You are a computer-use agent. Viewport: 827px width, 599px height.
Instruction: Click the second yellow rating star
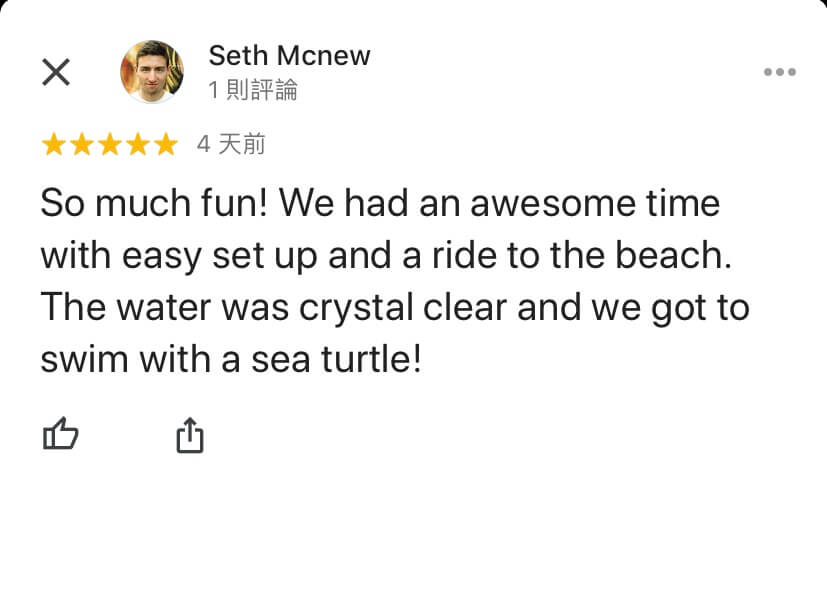[82, 144]
